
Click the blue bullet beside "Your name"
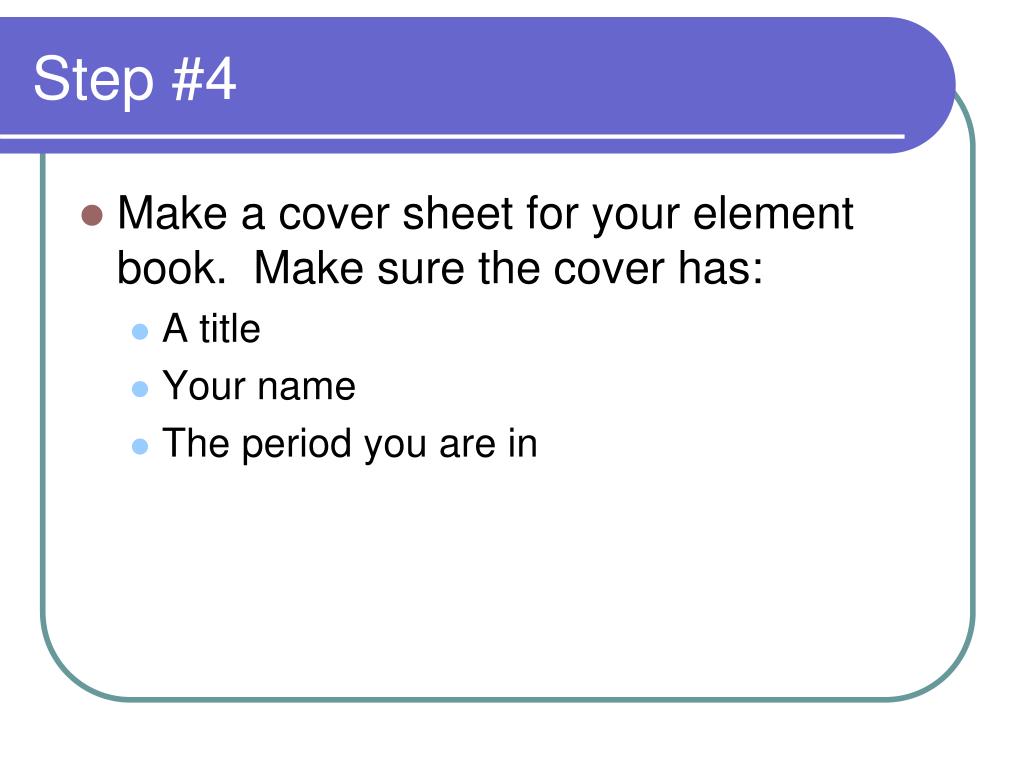[140, 389]
